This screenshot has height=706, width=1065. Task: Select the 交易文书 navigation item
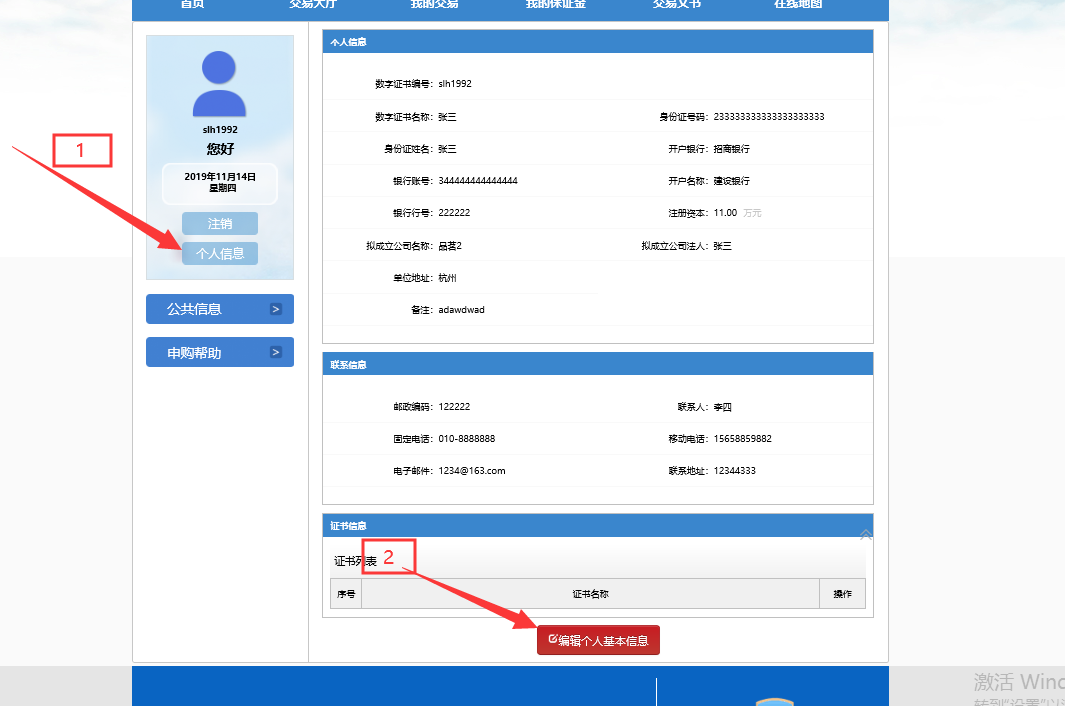pos(677,5)
